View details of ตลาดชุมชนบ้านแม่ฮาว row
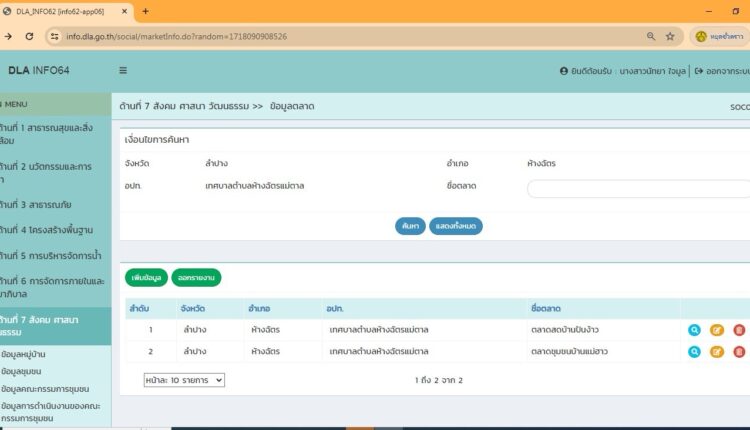The width and height of the screenshot is (750, 430). click(695, 351)
